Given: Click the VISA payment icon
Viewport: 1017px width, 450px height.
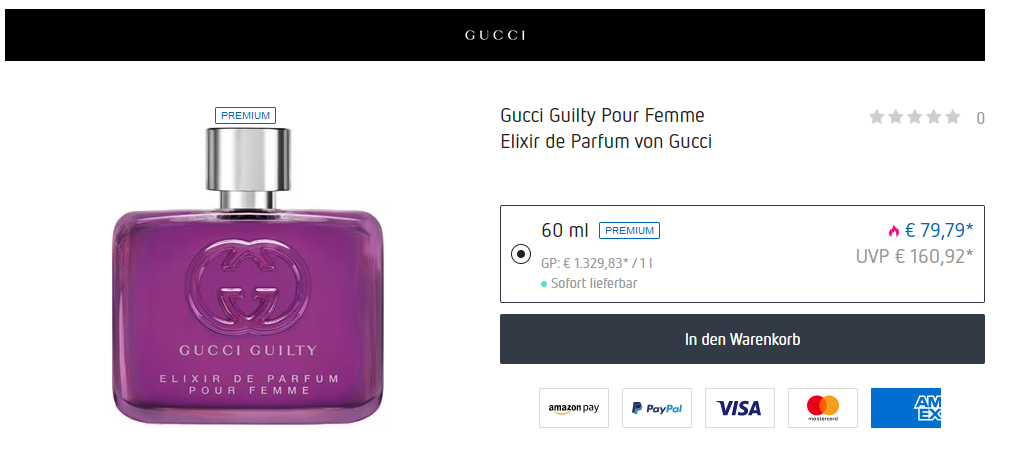Looking at the screenshot, I should (x=740, y=408).
